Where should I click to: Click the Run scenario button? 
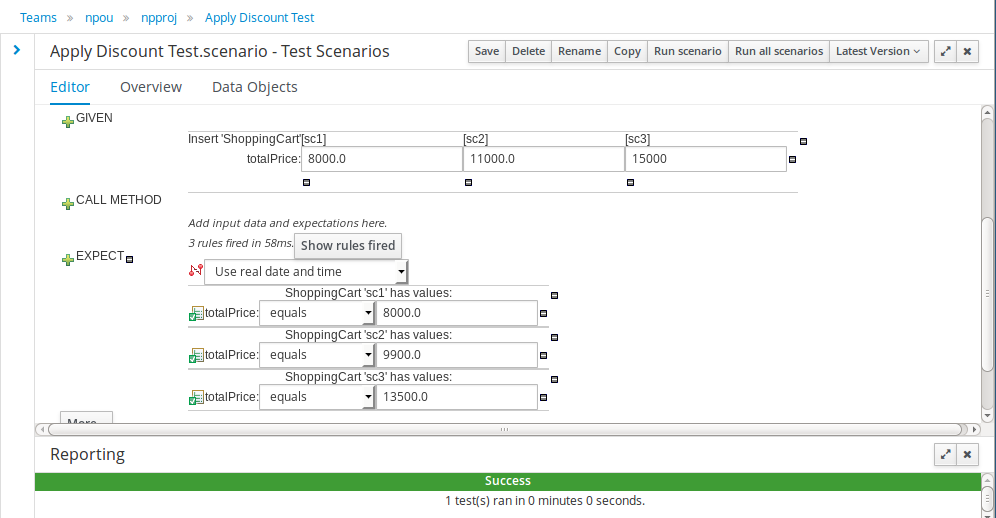coord(687,51)
